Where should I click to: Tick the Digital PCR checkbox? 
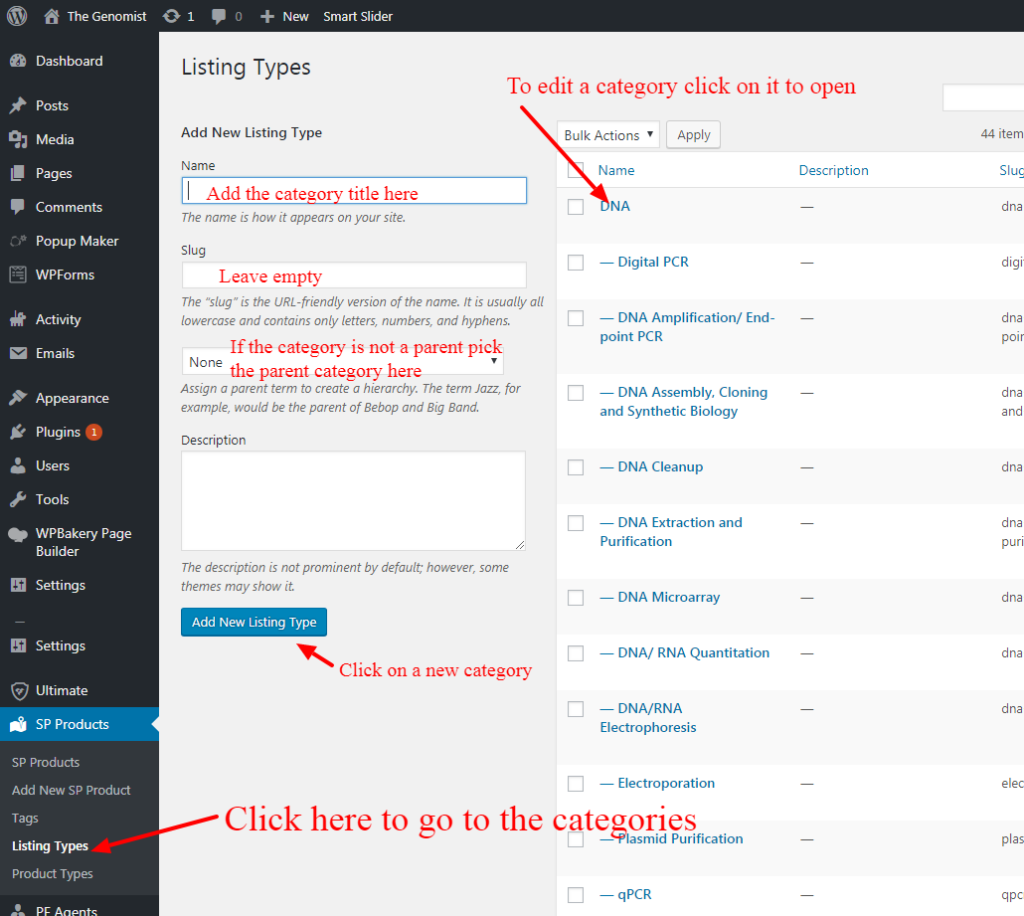coord(575,262)
